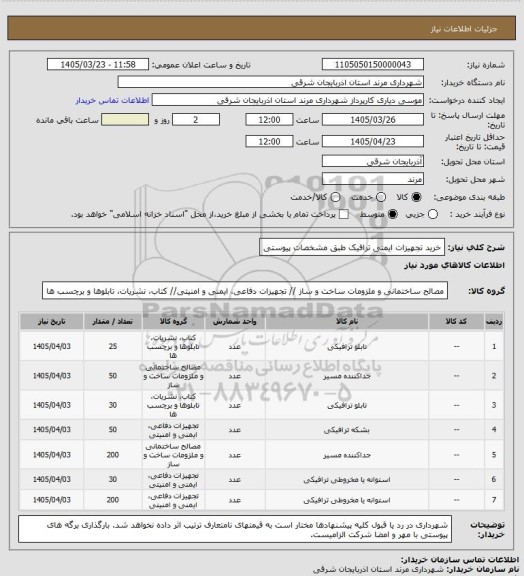Click the remaining days field showing 2
Screen dimensions: 524x576
tap(196, 120)
